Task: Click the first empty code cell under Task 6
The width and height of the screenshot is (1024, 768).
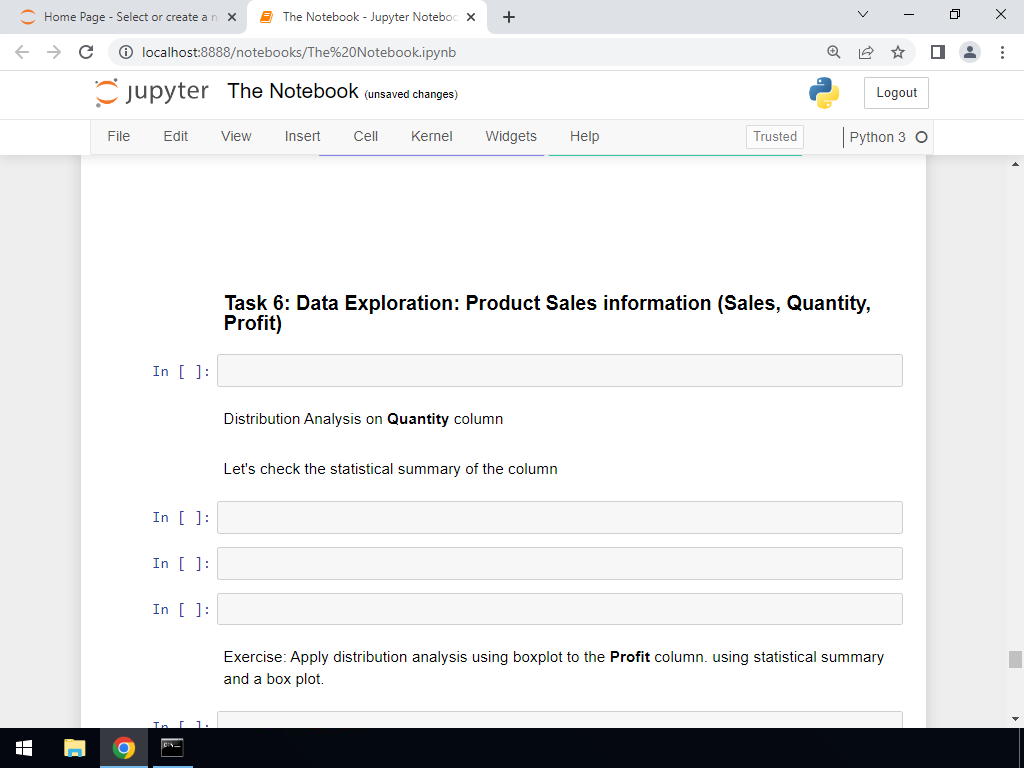Action: pyautogui.click(x=559, y=371)
